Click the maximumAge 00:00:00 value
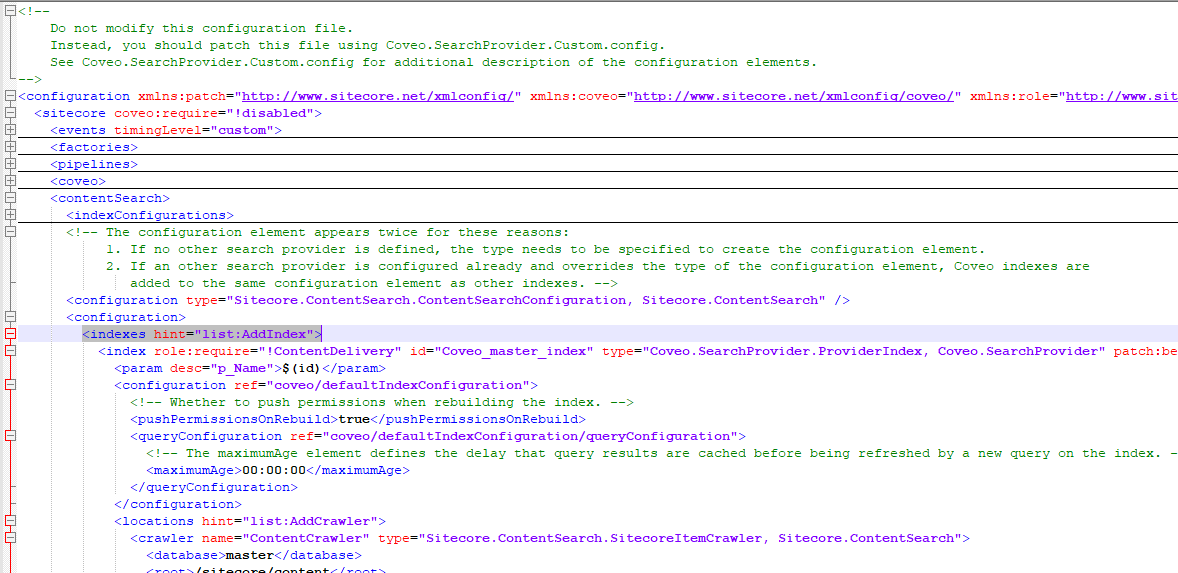The image size is (1178, 573). pos(274,470)
